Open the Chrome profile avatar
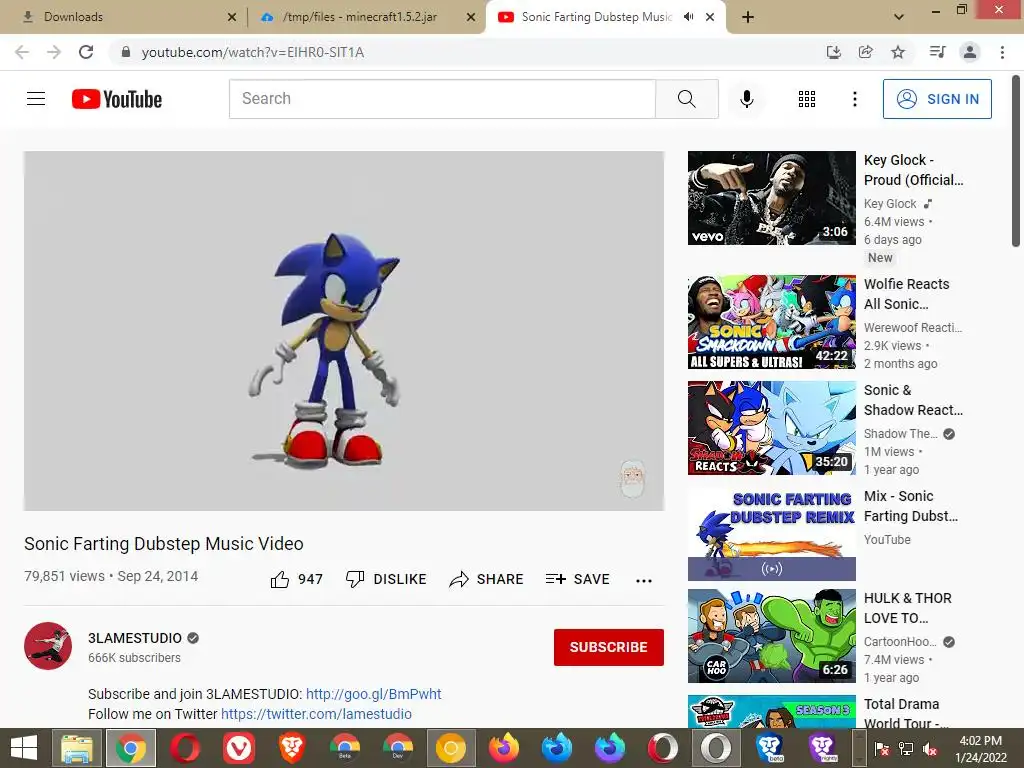Screen dimensions: 1024x768 (970, 52)
